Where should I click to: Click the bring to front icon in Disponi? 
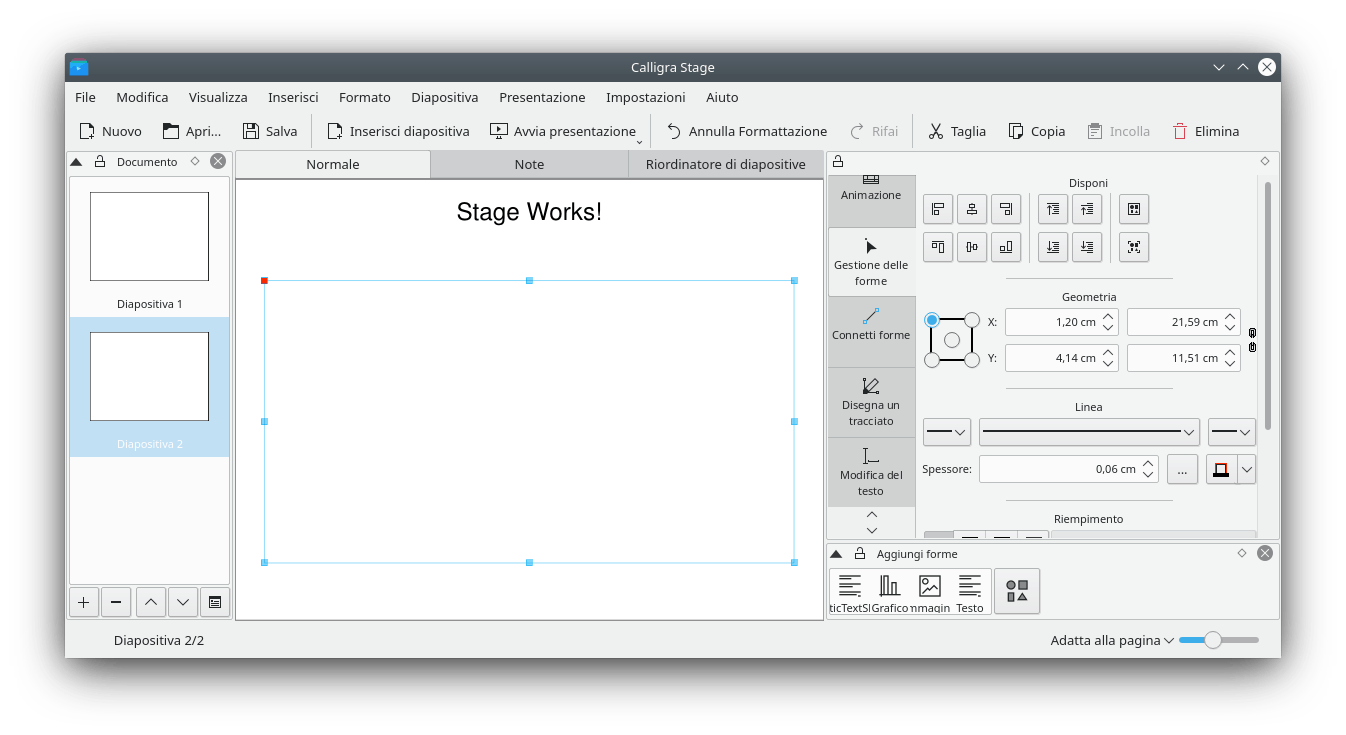tap(1052, 209)
